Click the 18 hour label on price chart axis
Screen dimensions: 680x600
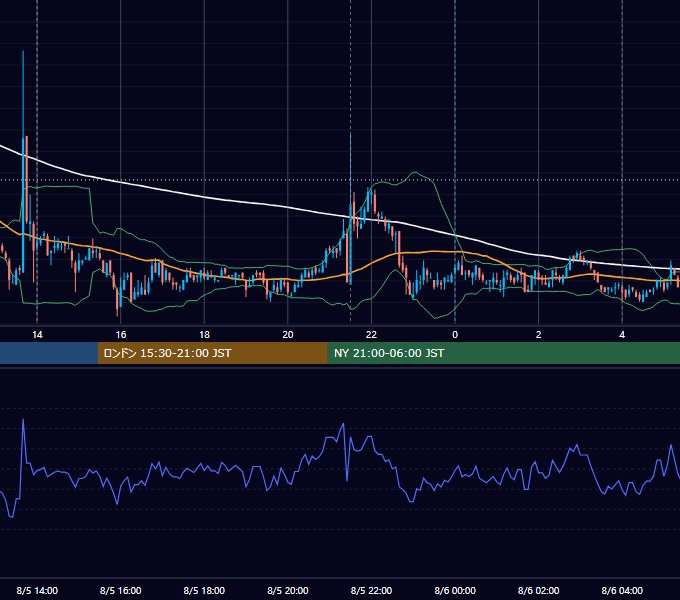click(x=204, y=335)
